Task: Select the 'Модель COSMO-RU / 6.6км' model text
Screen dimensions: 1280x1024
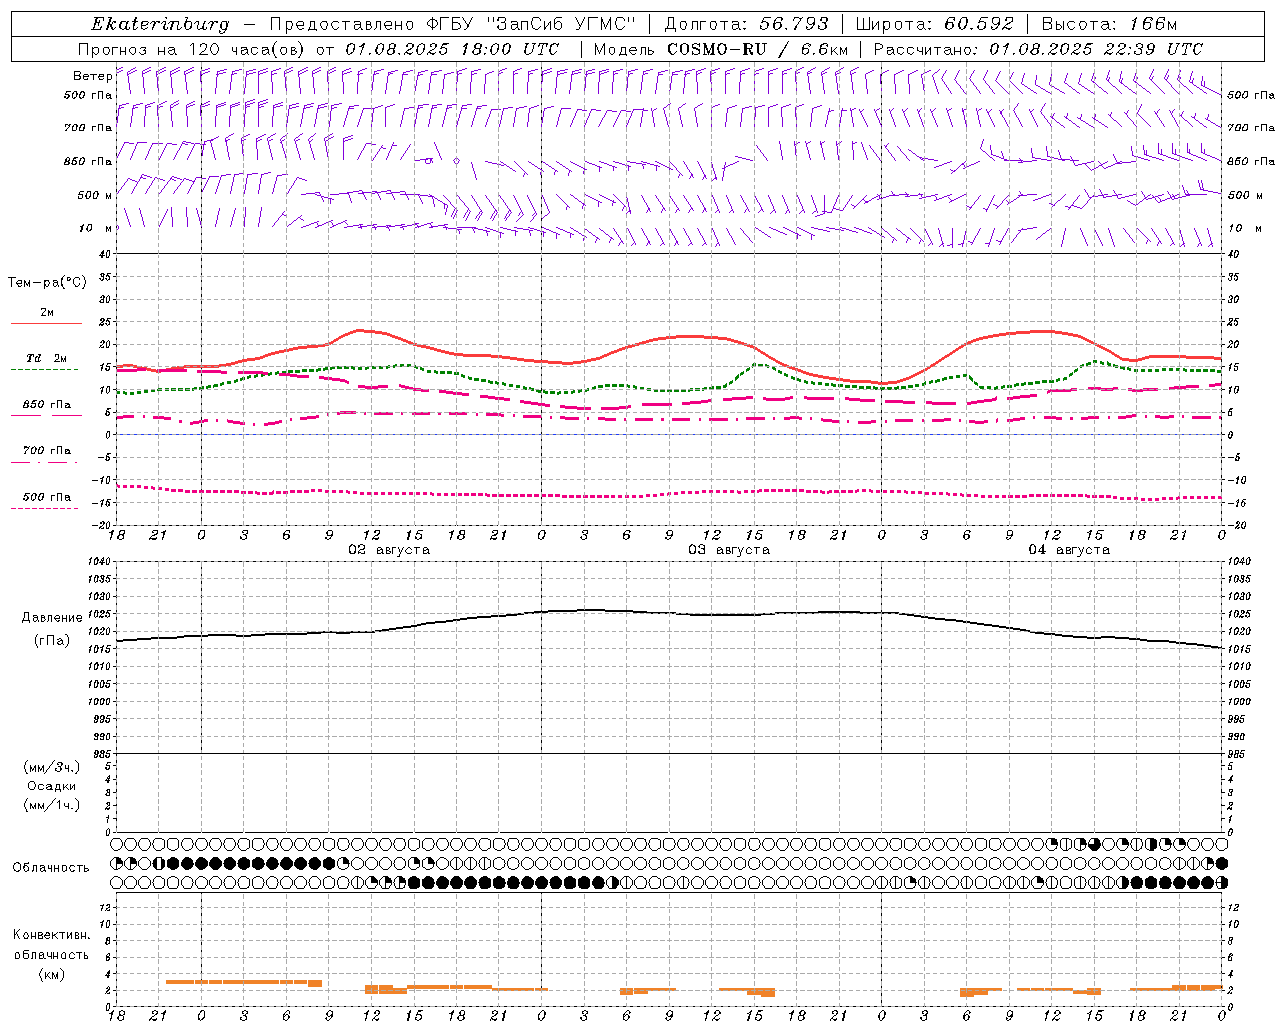Action: tap(721, 49)
